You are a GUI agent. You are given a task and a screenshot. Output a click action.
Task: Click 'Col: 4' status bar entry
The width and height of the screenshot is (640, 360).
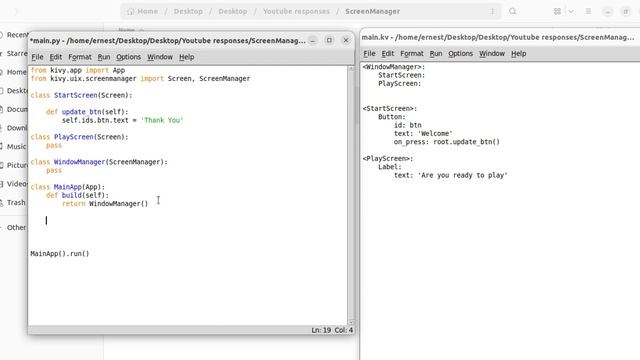tap(344, 330)
